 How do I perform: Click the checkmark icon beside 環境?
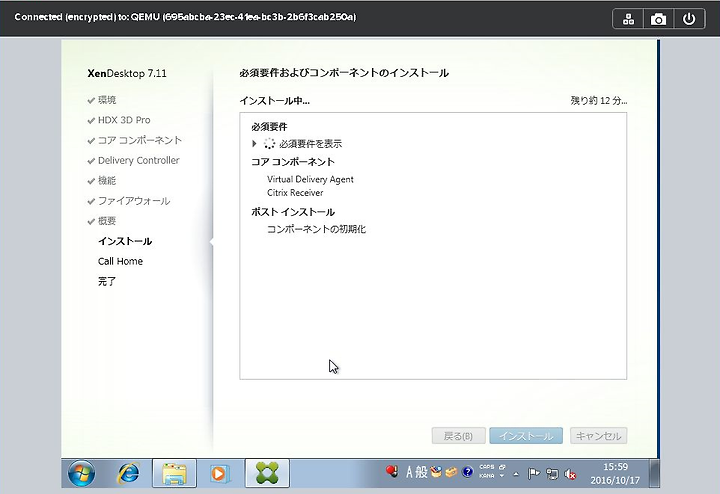click(x=91, y=101)
